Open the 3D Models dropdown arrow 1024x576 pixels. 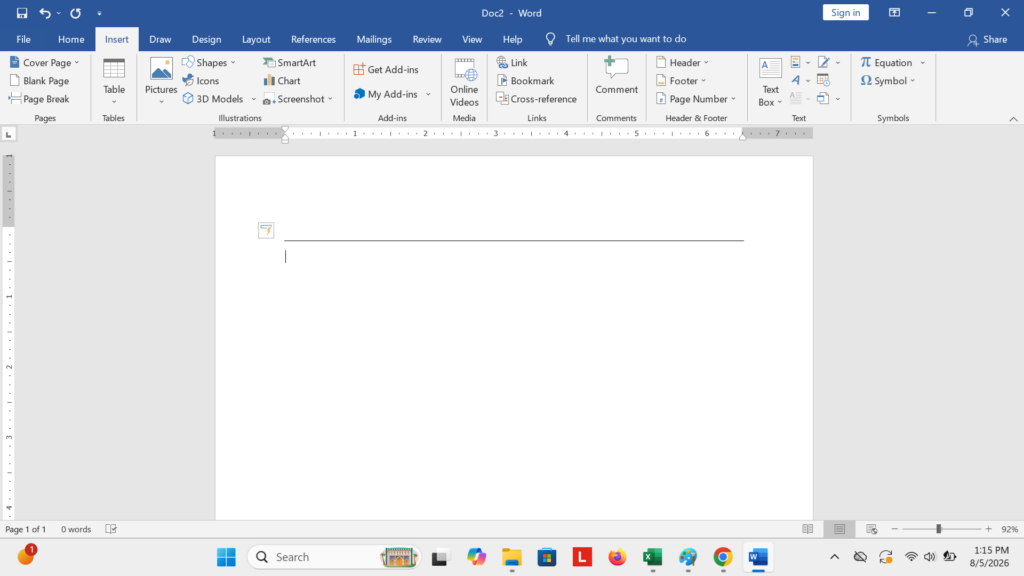[x=253, y=99]
